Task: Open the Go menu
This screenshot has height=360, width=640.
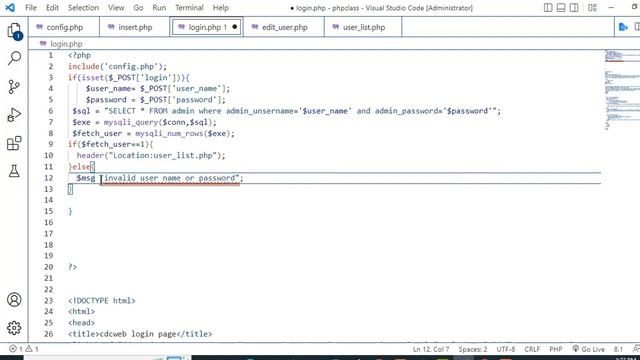Action: [138, 8]
